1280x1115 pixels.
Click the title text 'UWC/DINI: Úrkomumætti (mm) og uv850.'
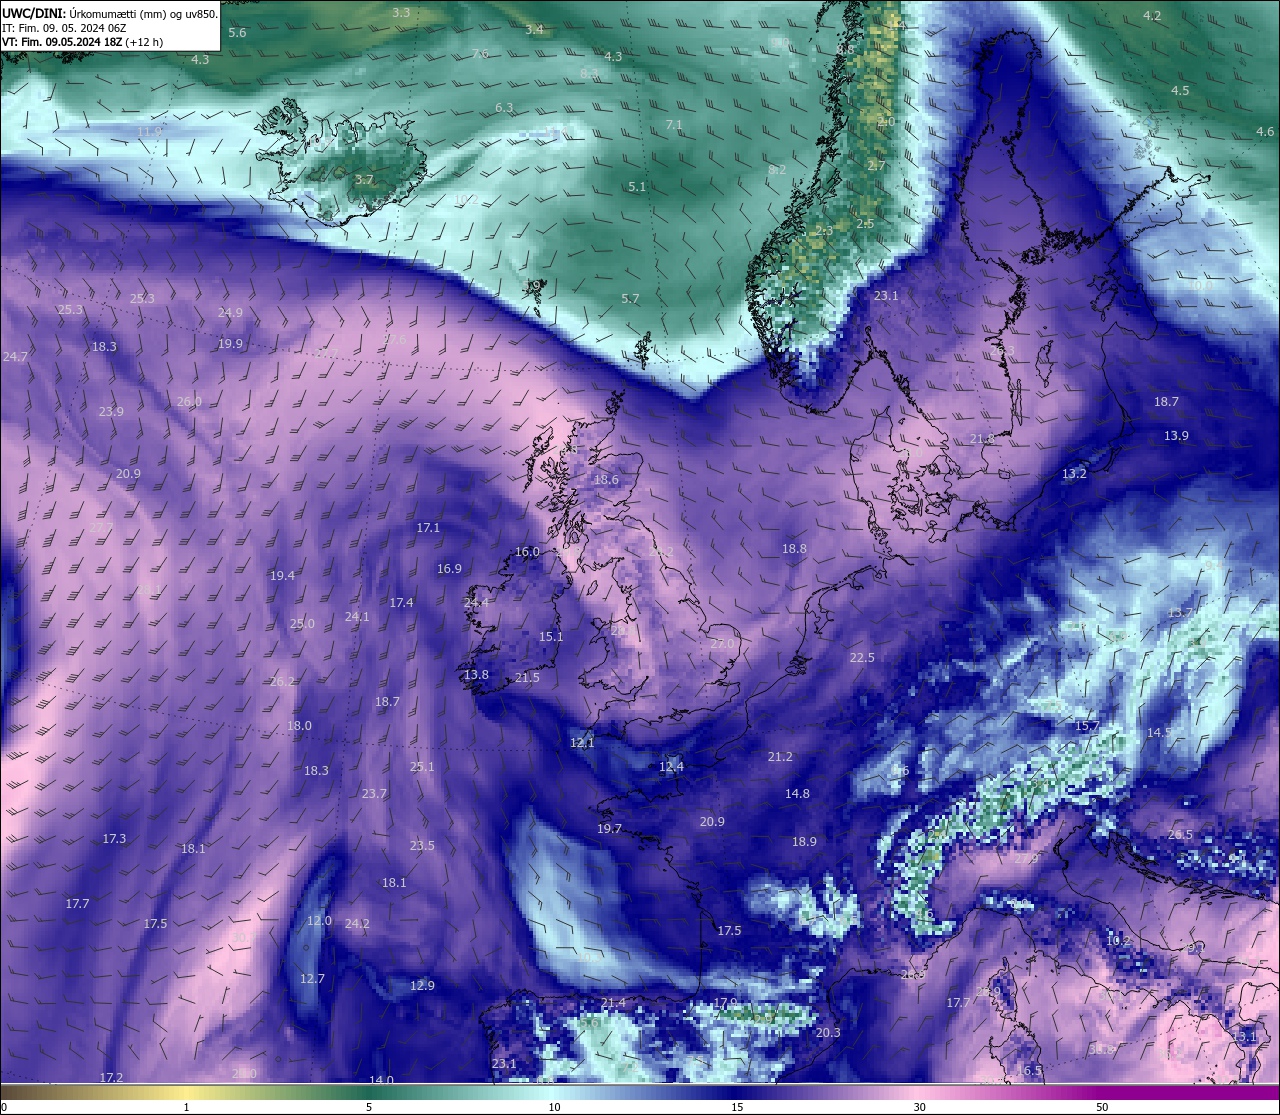click(x=110, y=14)
